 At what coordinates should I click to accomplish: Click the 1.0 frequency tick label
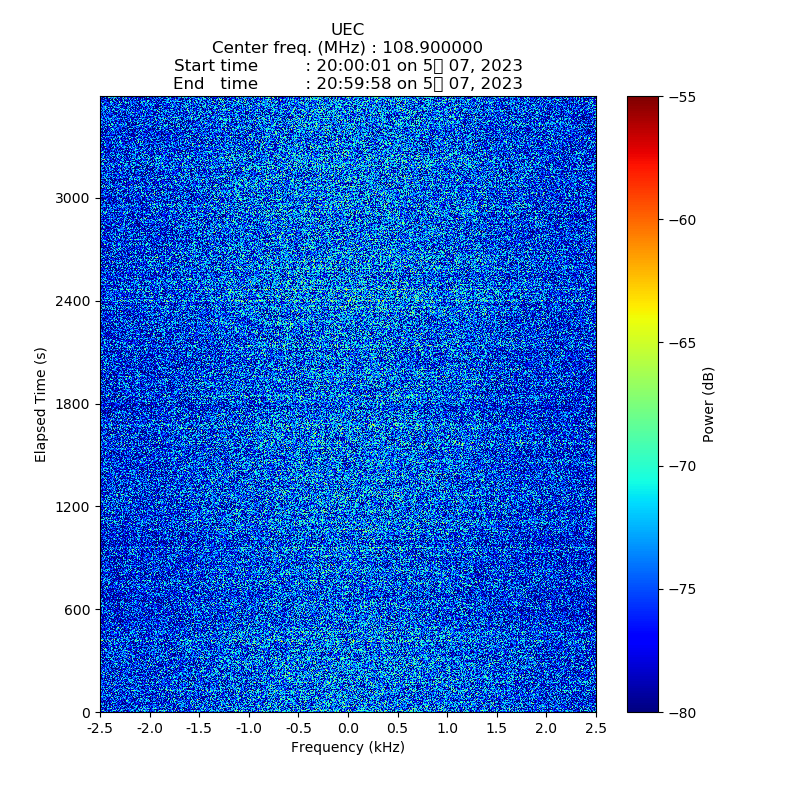[447, 728]
